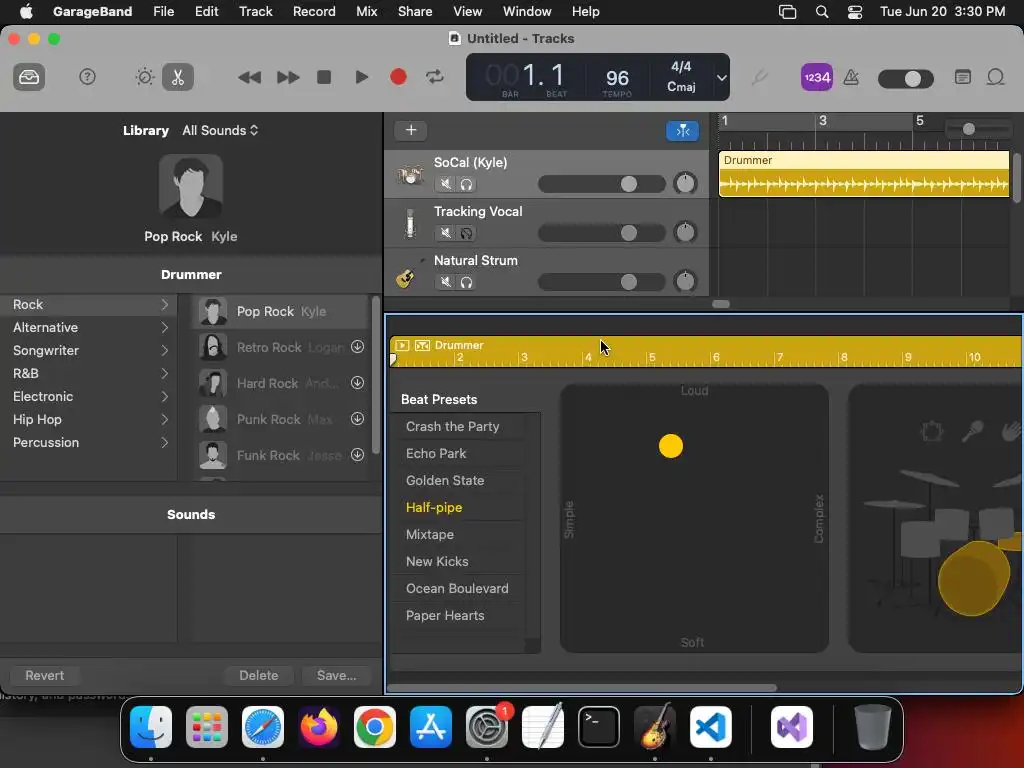Open the Loop Browser button
Screen dimensions: 1024x768
point(995,77)
